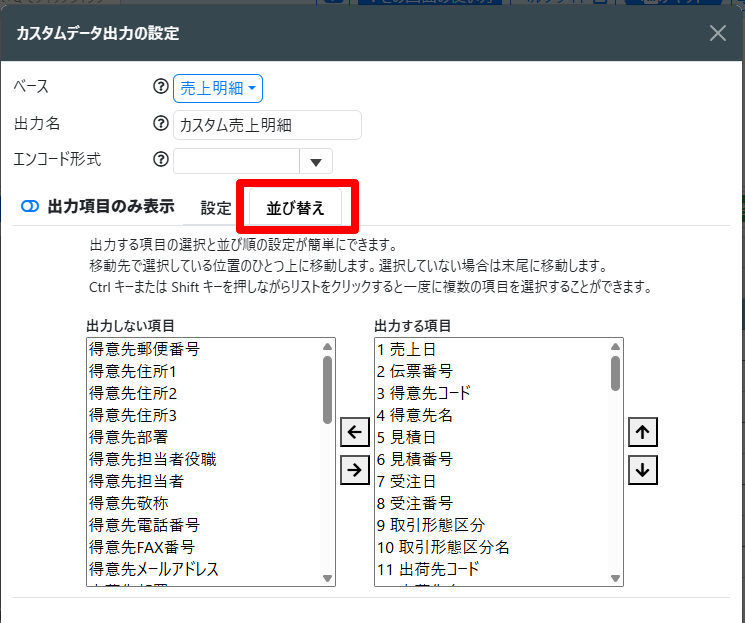
Task: Select 得意先郵便番号 in 出力しない項目 list
Action: click(145, 349)
